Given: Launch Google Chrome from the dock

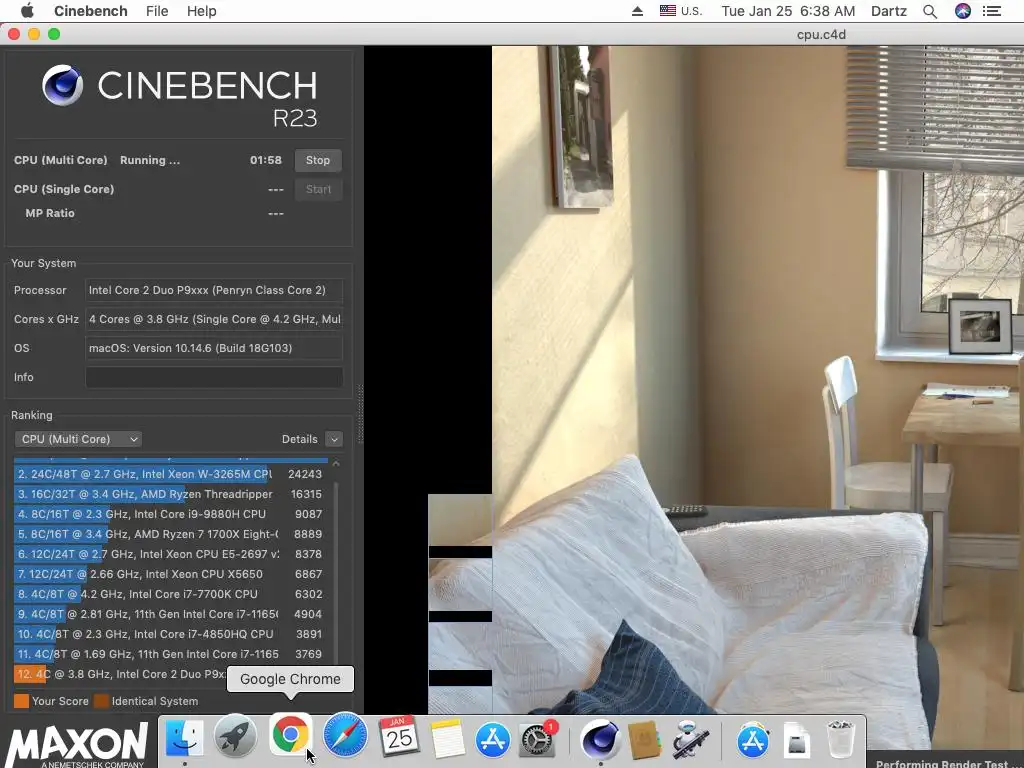Looking at the screenshot, I should (x=291, y=736).
